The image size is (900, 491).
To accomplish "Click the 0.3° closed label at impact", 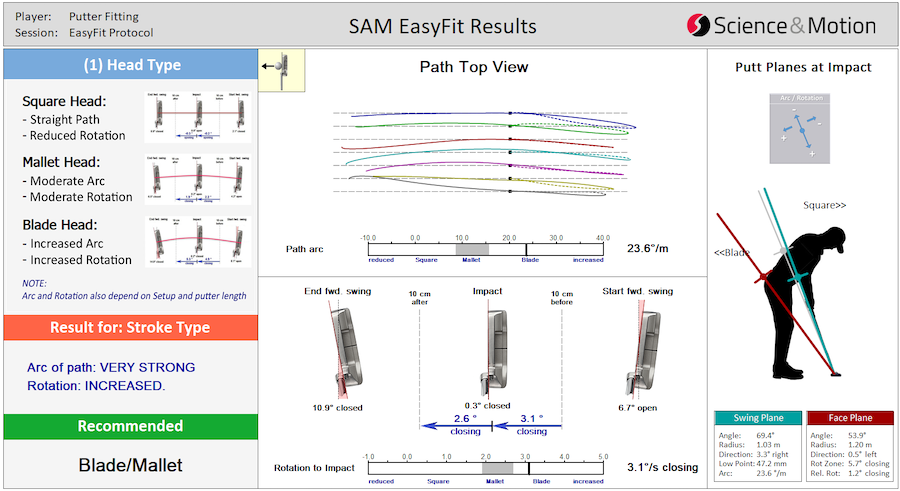I will pyautogui.click(x=487, y=405).
